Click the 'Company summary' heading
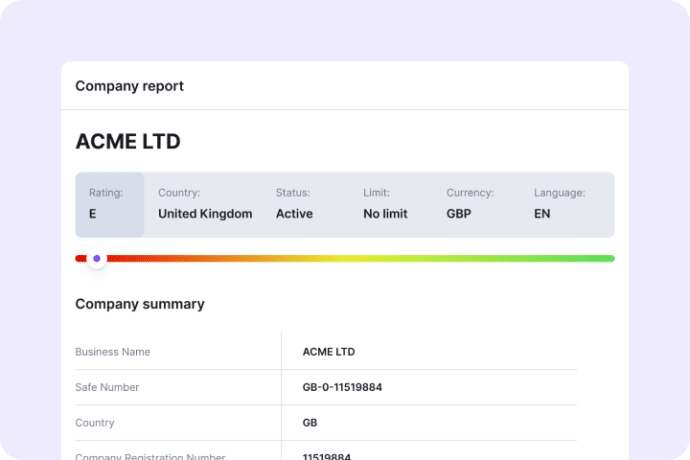The image size is (690, 460). point(140,304)
